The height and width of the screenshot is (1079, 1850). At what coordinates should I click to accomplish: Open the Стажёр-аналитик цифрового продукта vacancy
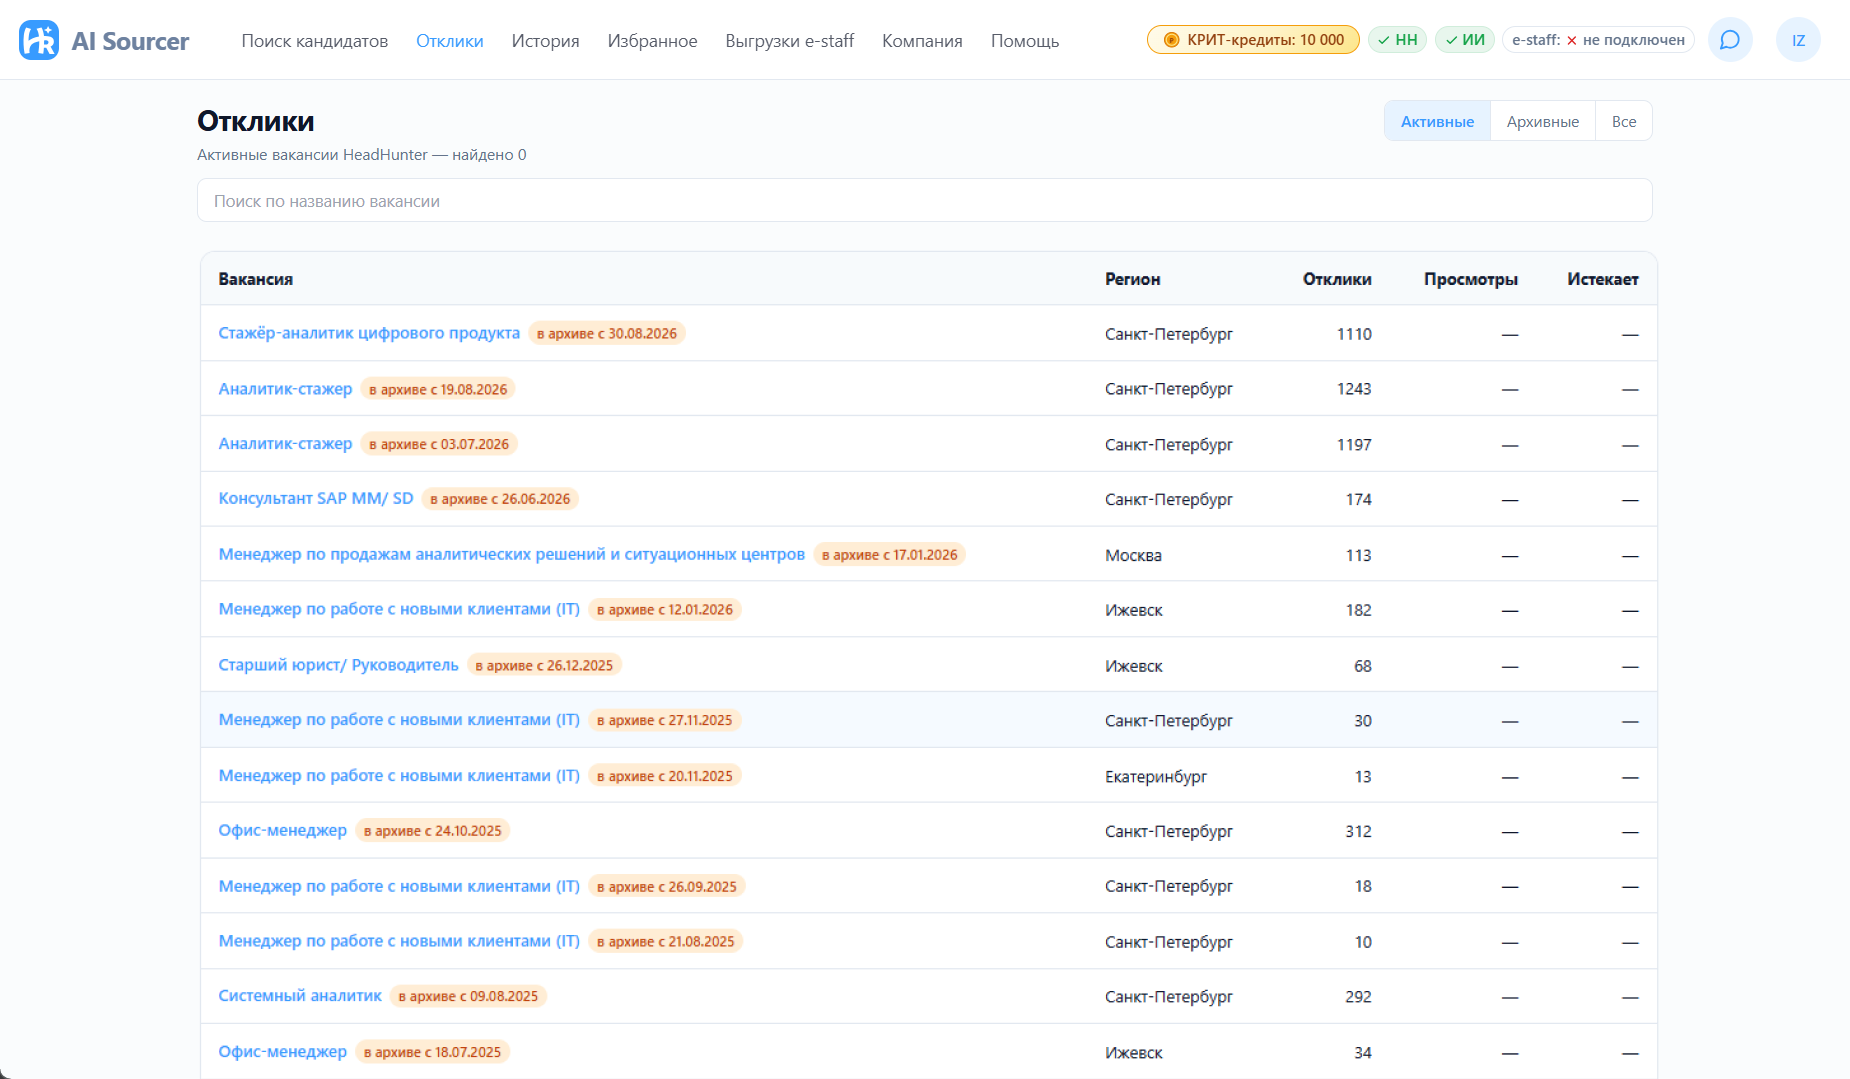click(x=369, y=333)
